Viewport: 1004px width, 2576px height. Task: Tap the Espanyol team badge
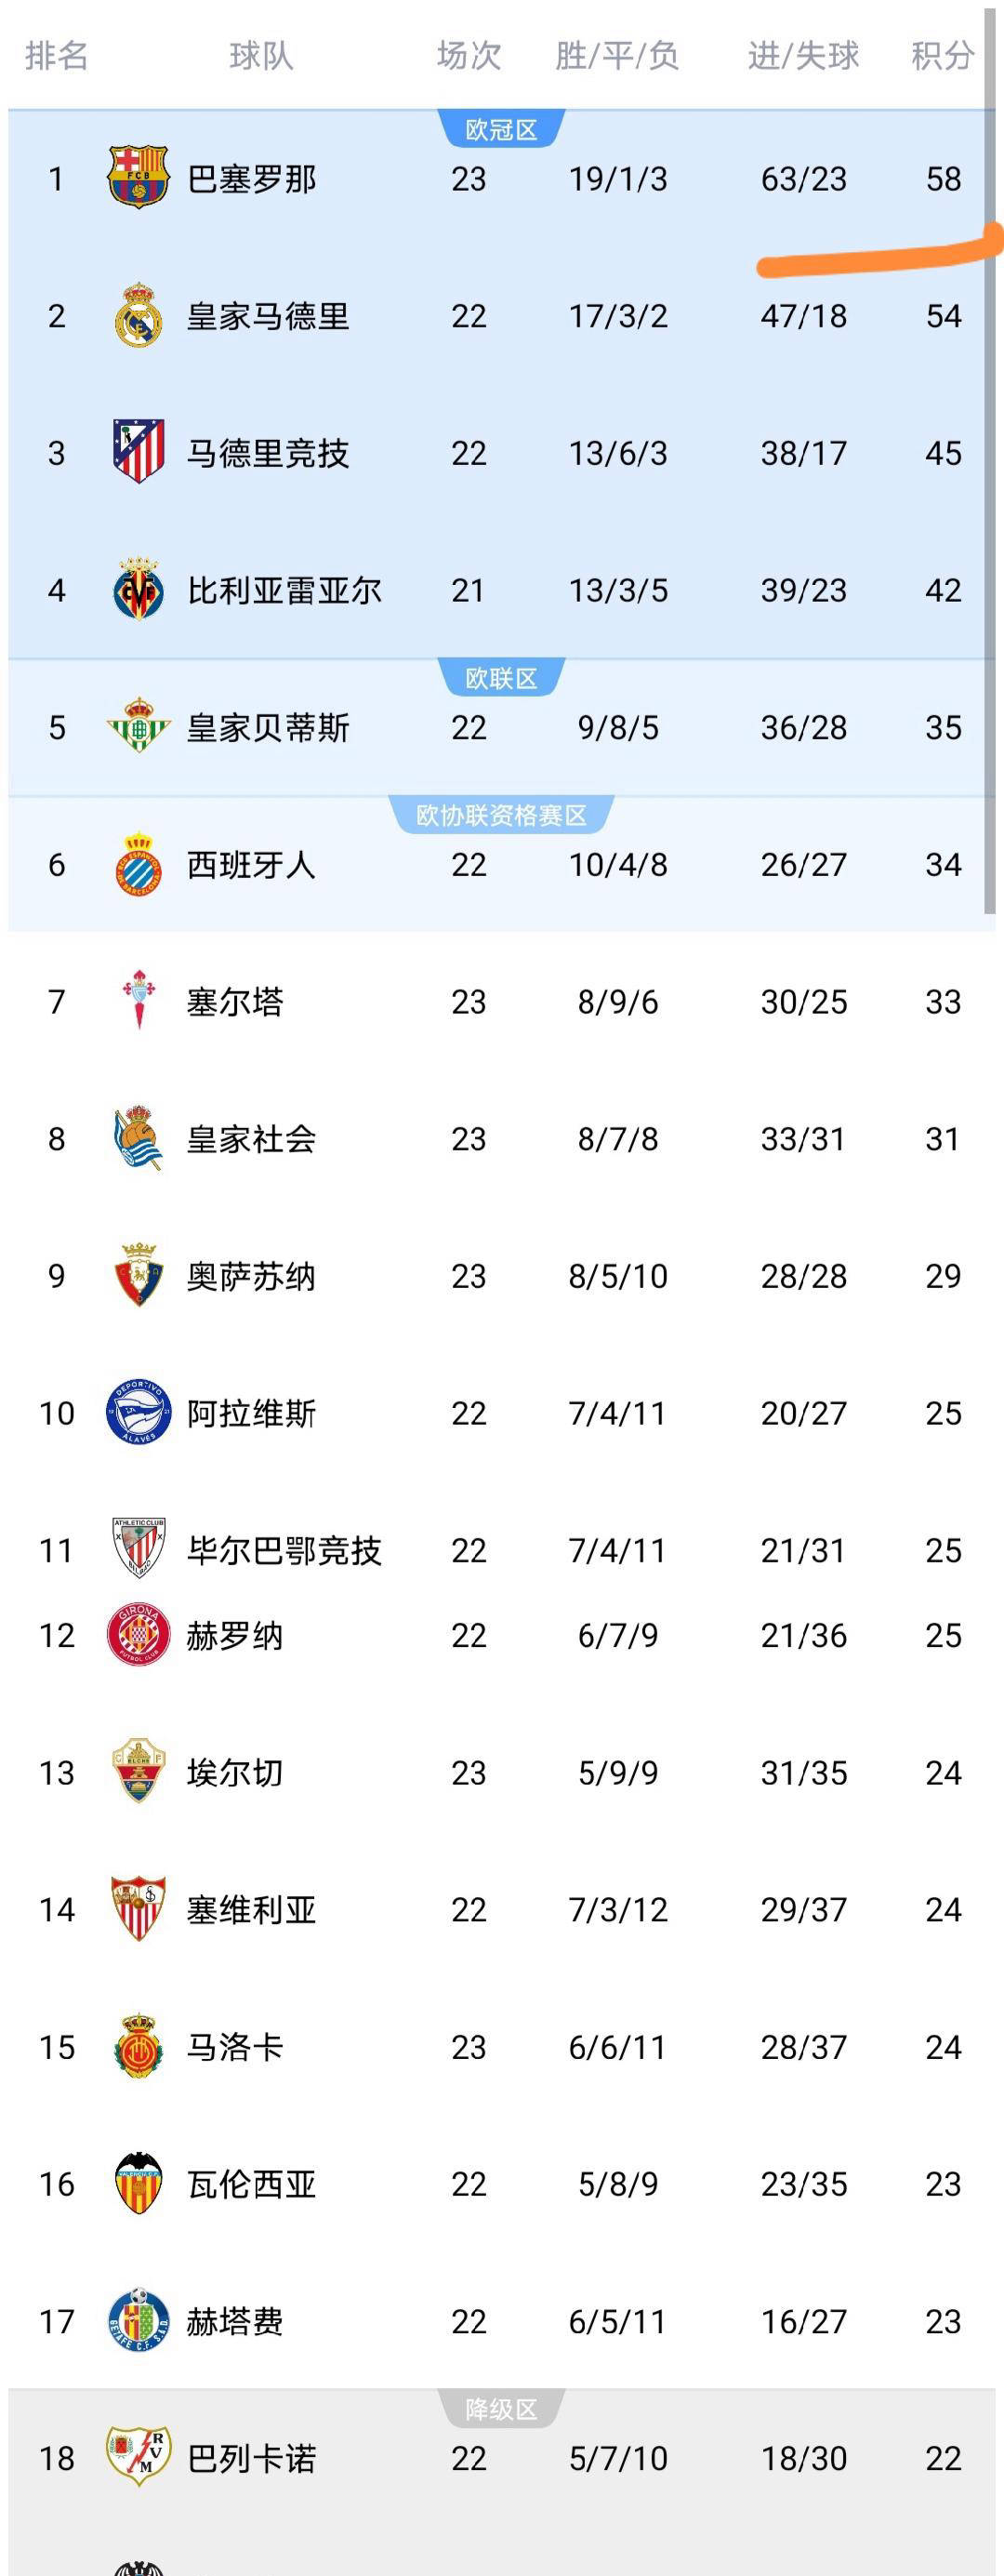pos(138,864)
